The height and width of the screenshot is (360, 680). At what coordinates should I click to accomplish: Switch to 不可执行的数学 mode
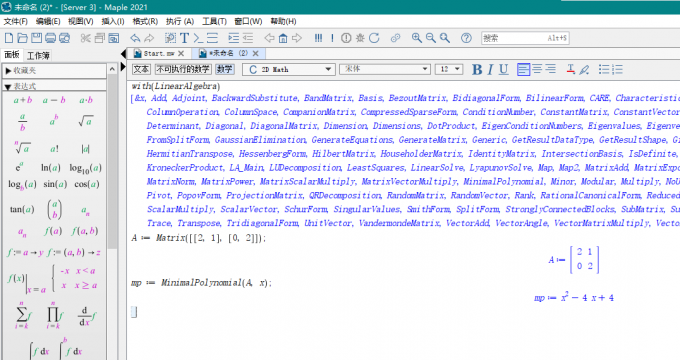click(x=183, y=69)
